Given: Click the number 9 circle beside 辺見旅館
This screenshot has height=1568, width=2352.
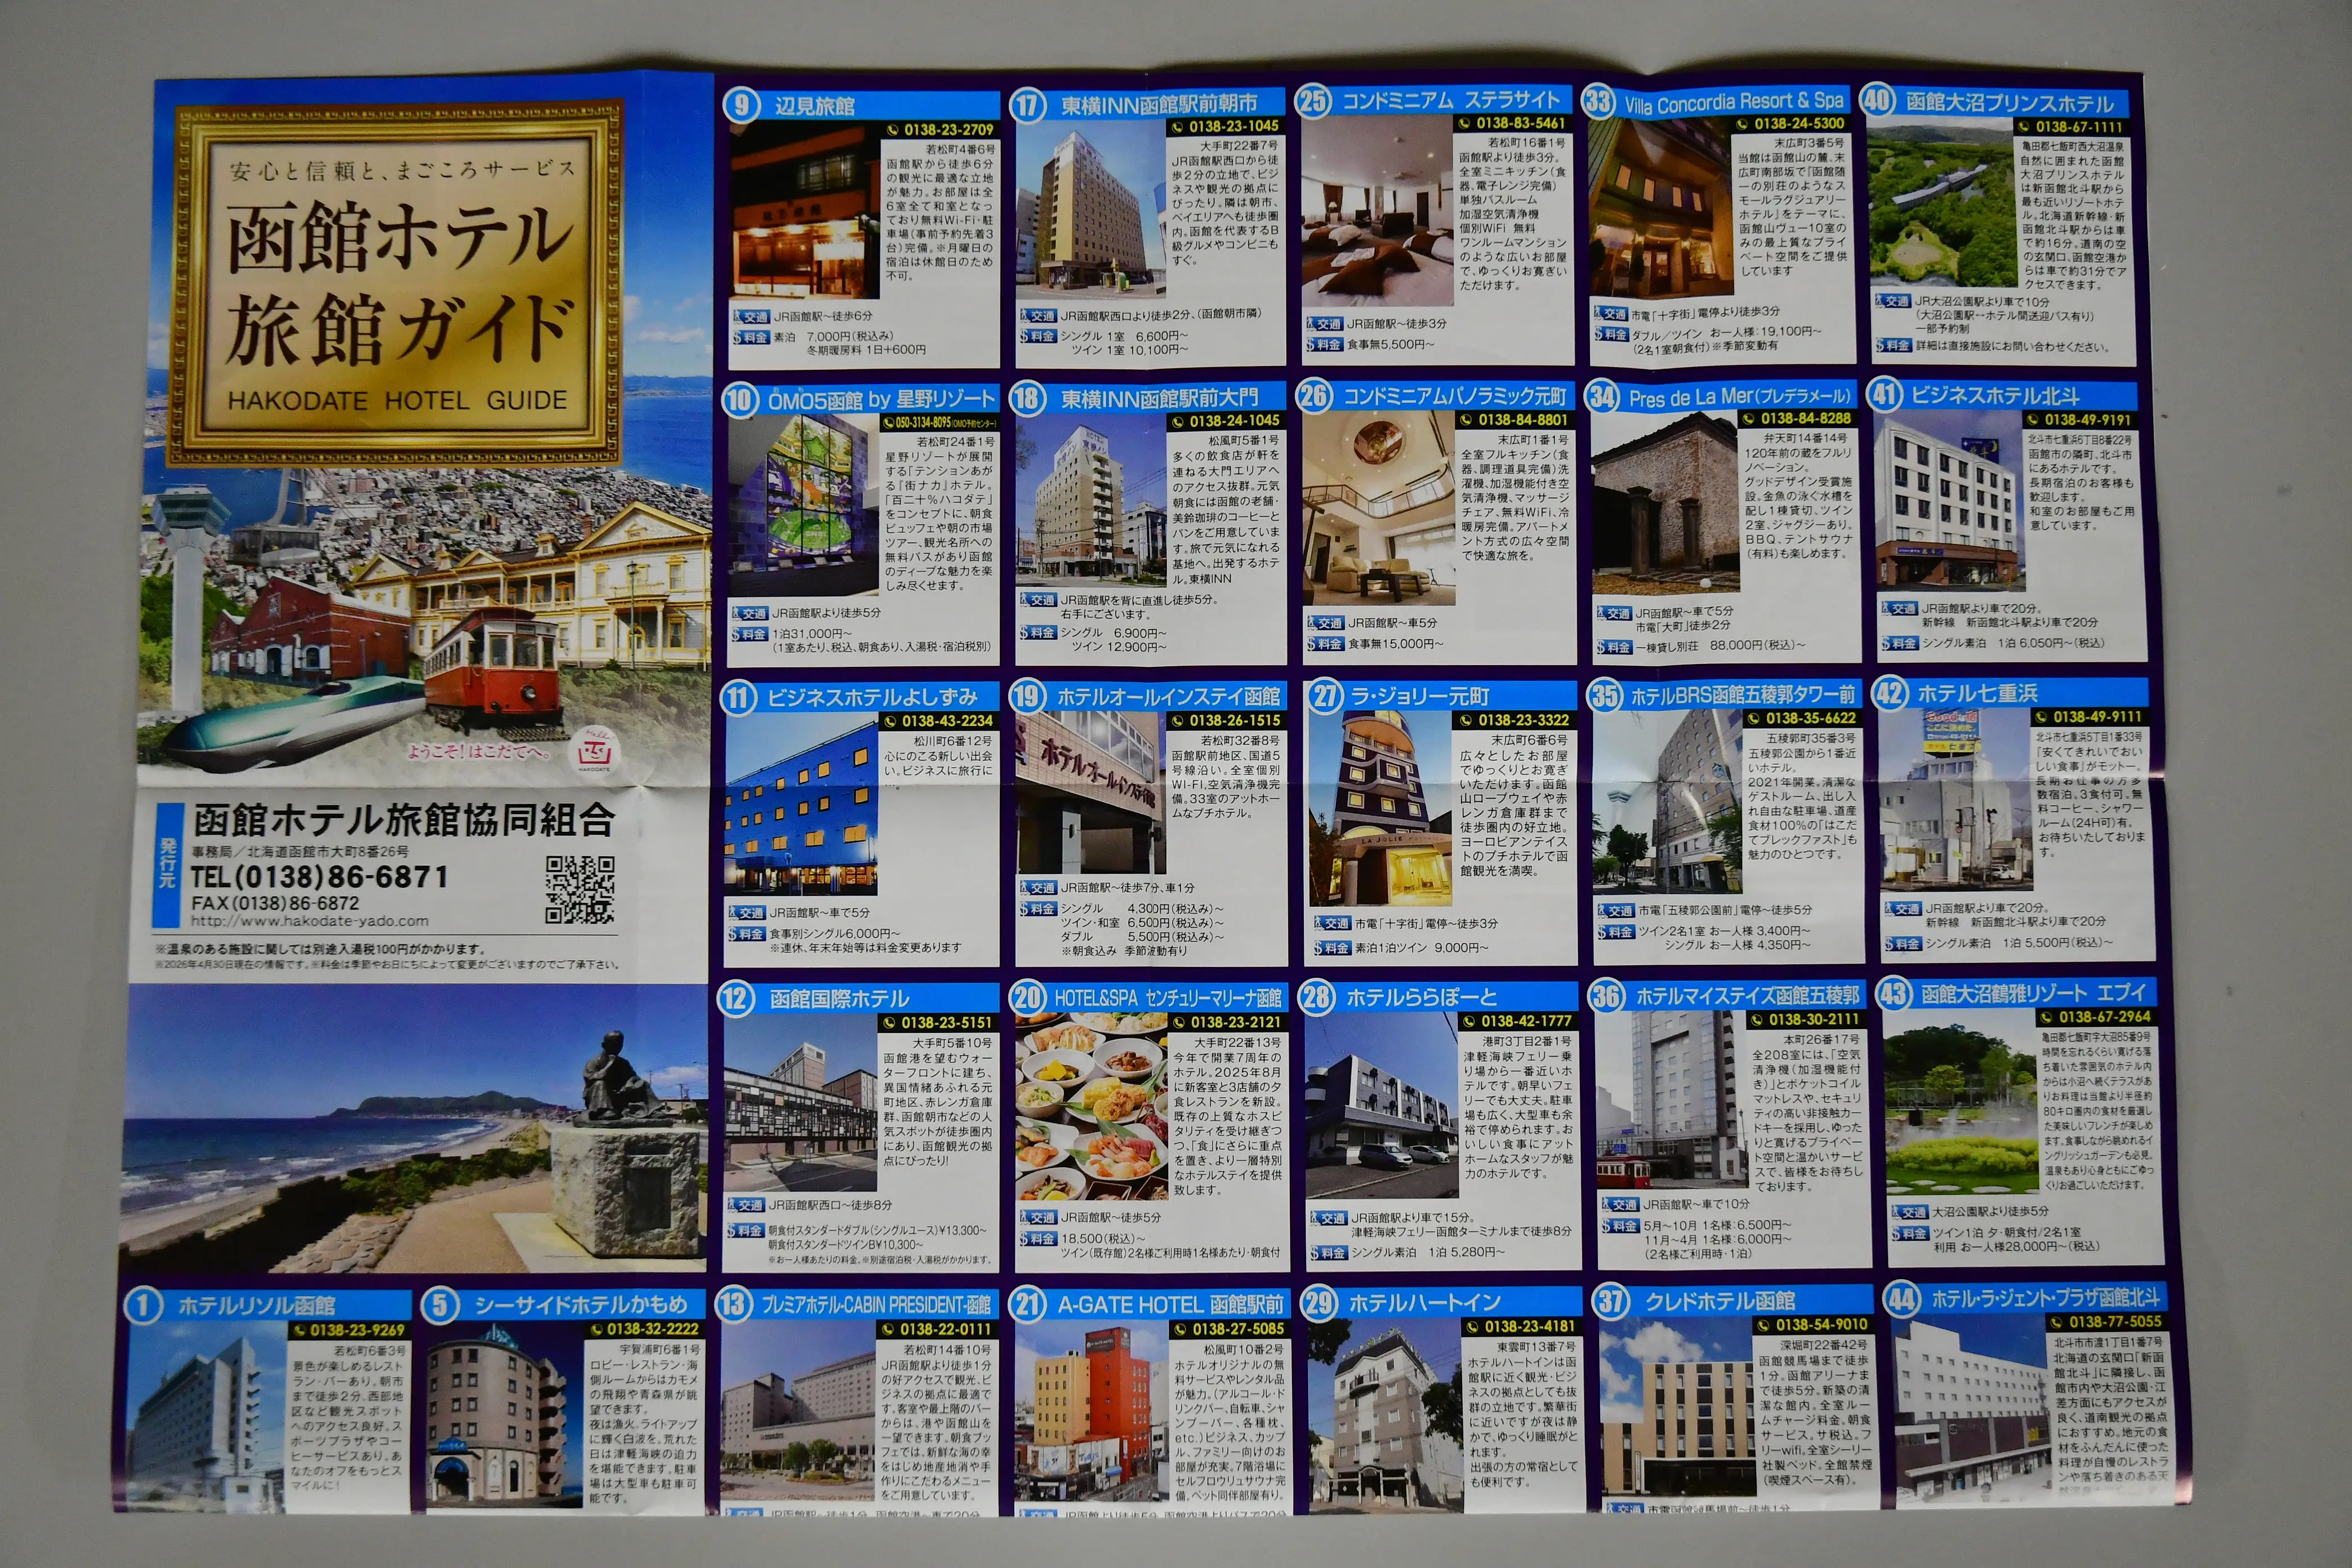Looking at the screenshot, I should pyautogui.click(x=742, y=105).
